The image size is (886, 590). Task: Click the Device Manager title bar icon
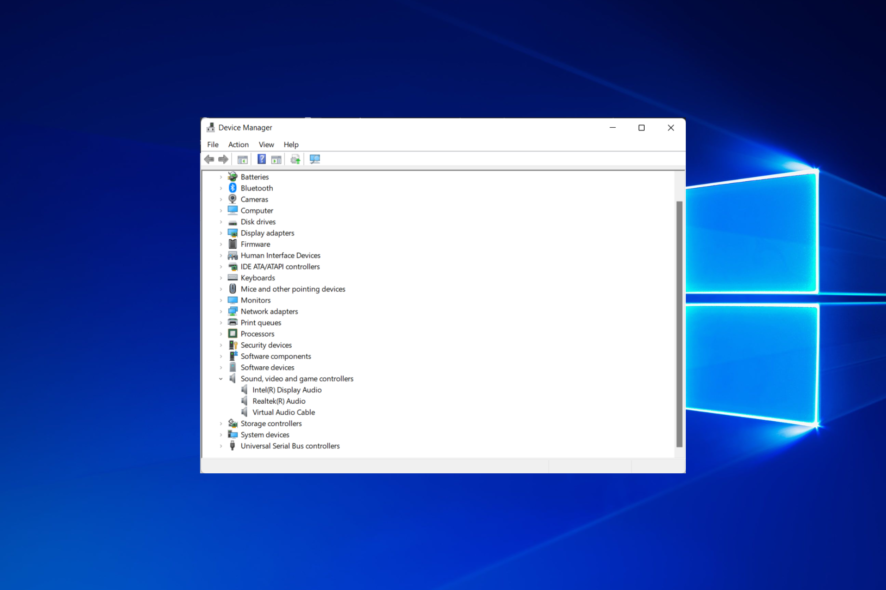[x=211, y=128]
